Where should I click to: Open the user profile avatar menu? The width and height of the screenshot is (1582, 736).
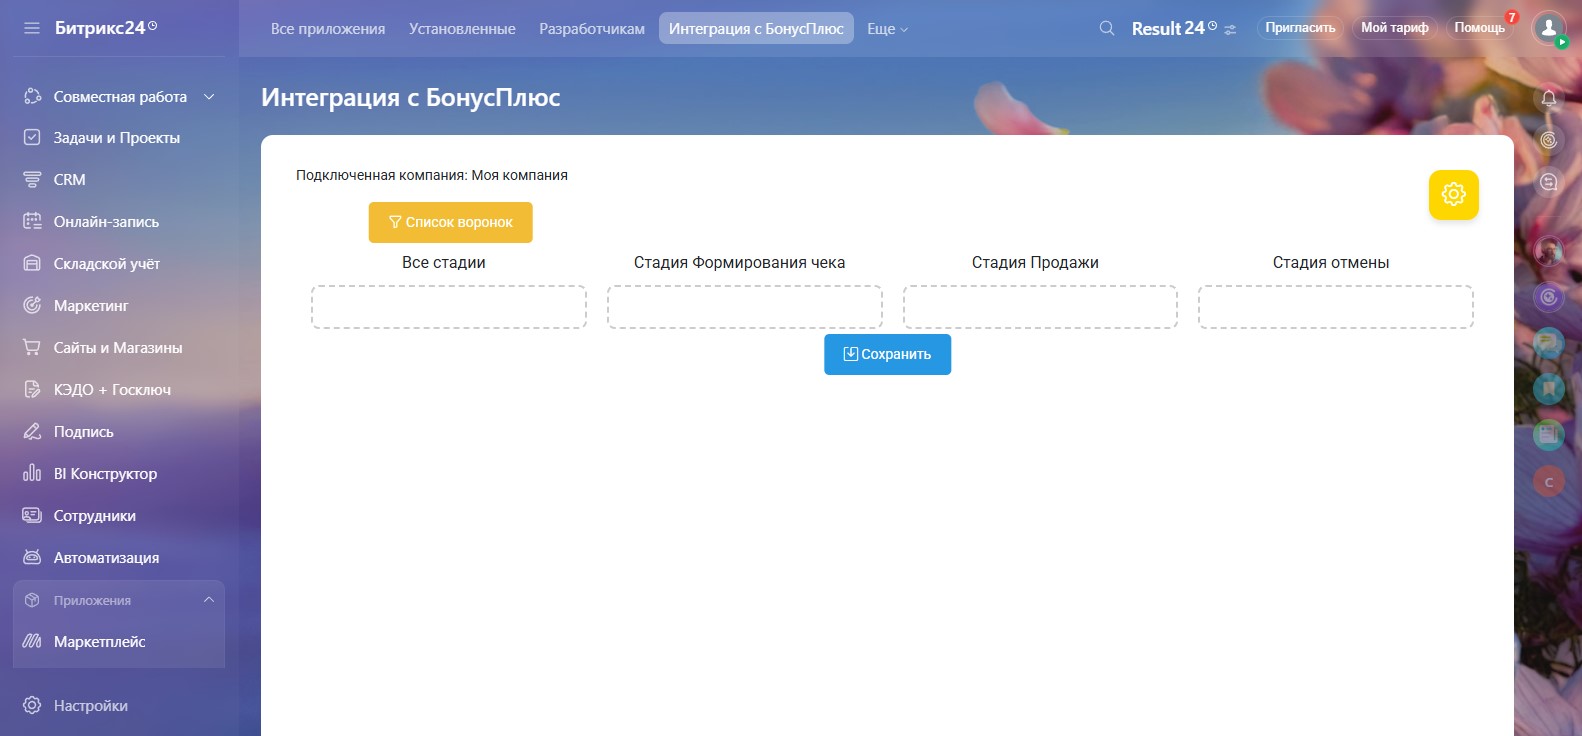click(x=1549, y=28)
